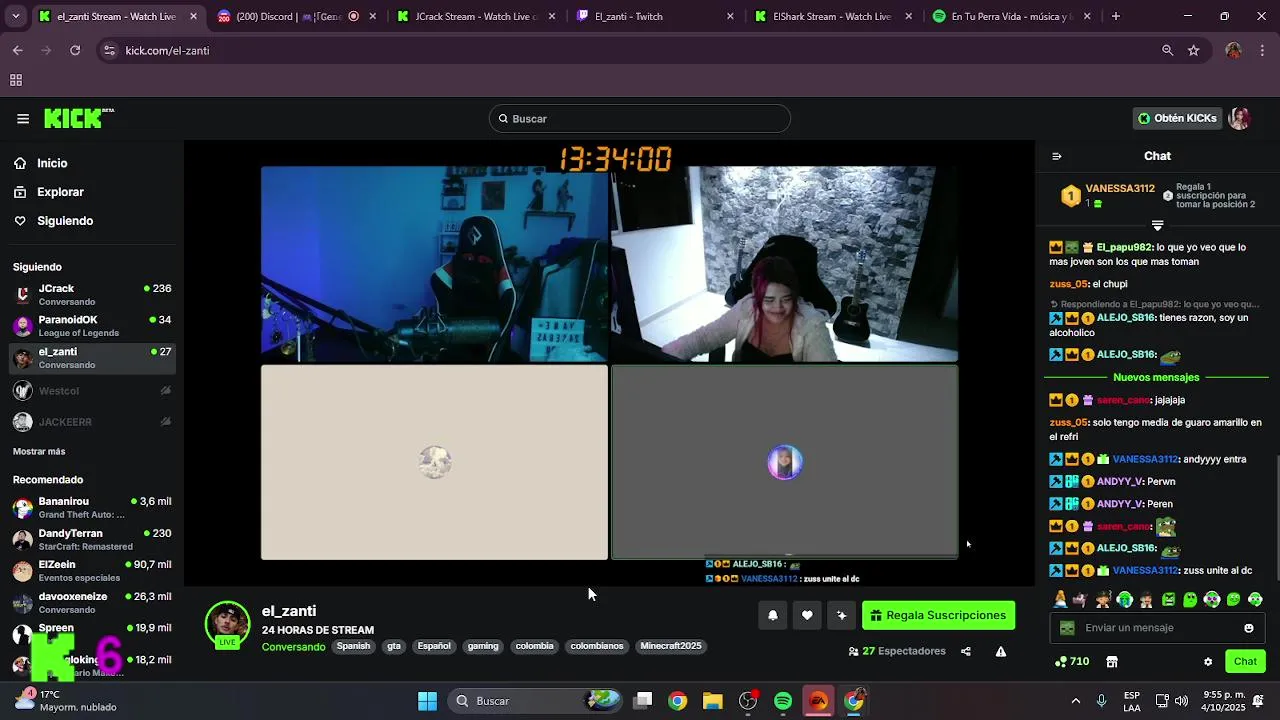The height and width of the screenshot is (720, 1280).
Task: Open ElZeein recommended channel
Action: pyautogui.click(x=92, y=571)
